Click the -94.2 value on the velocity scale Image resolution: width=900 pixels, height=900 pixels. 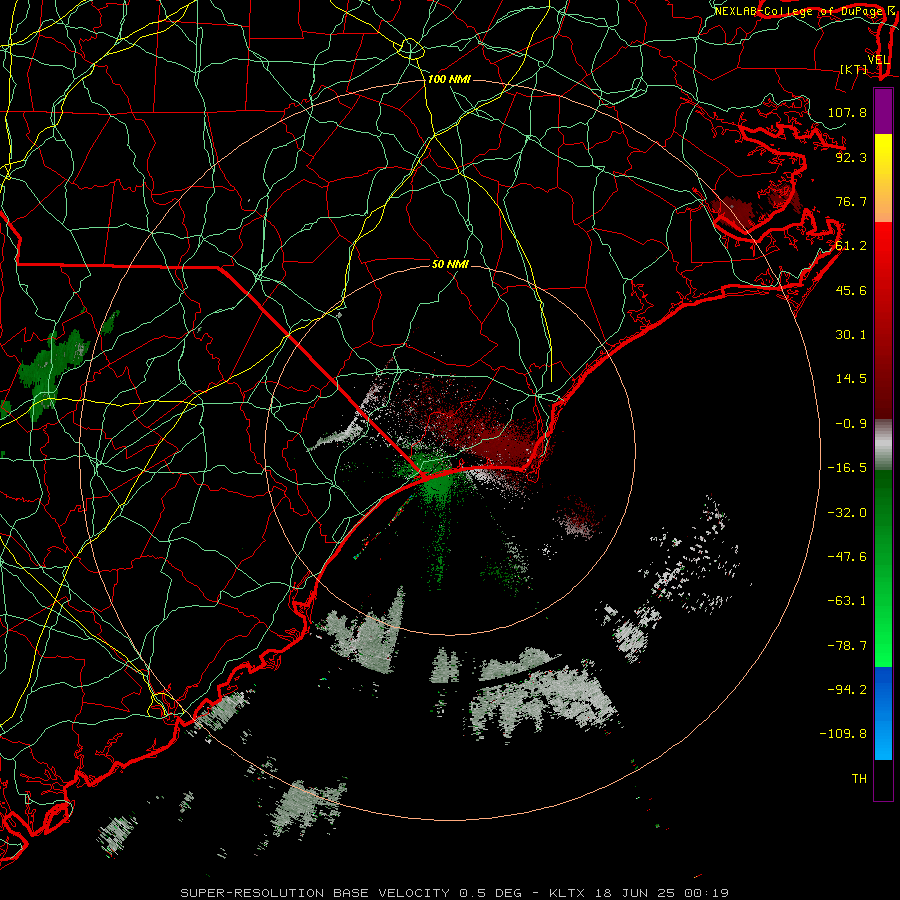coord(847,690)
